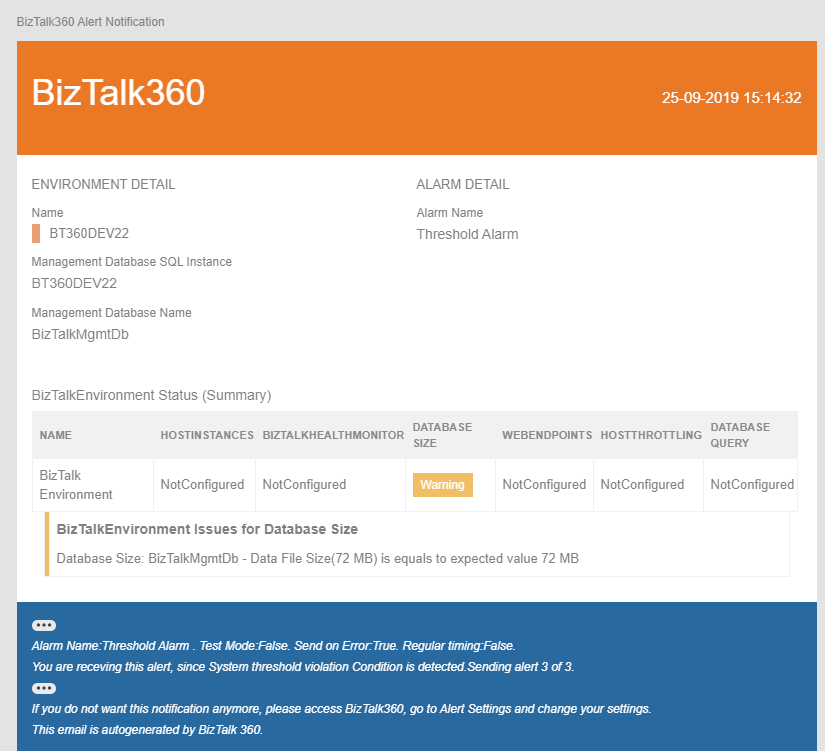Click the ALARM DETAIL heading
Screen dimensions: 825x756
tap(462, 184)
